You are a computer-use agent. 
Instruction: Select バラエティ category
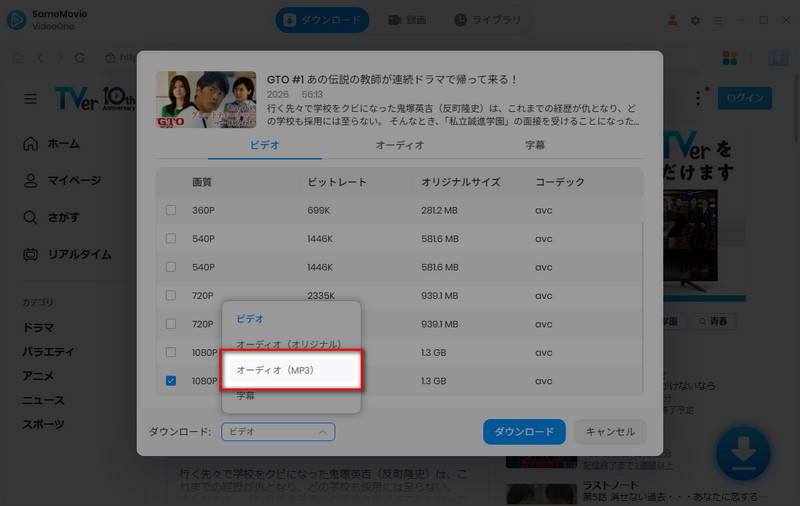point(48,352)
